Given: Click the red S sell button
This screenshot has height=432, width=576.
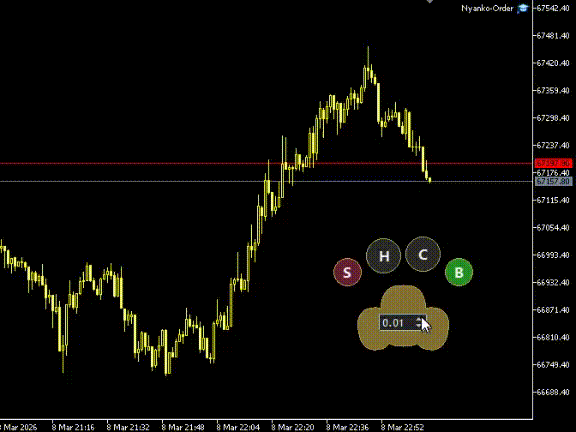Looking at the screenshot, I should click(x=347, y=272).
